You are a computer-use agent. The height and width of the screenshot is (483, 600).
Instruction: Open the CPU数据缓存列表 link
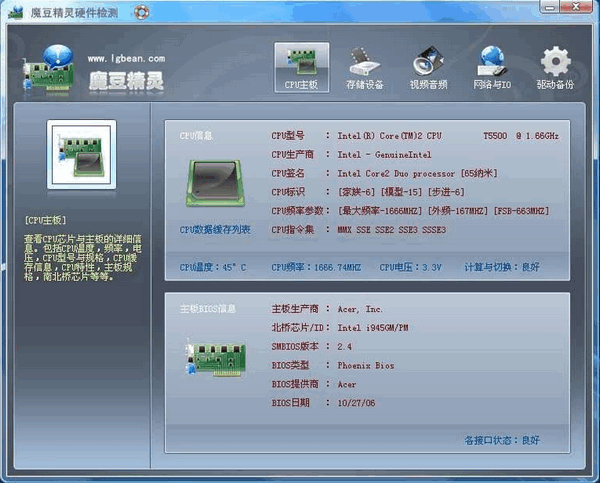point(215,230)
